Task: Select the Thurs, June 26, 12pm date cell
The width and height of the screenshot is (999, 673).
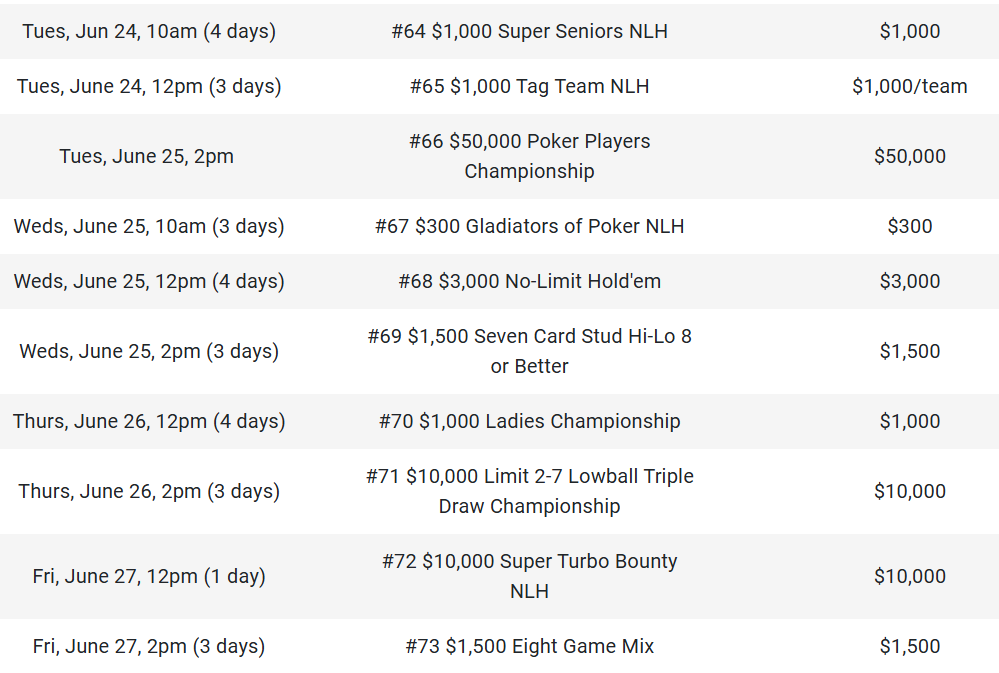Action: (x=149, y=421)
